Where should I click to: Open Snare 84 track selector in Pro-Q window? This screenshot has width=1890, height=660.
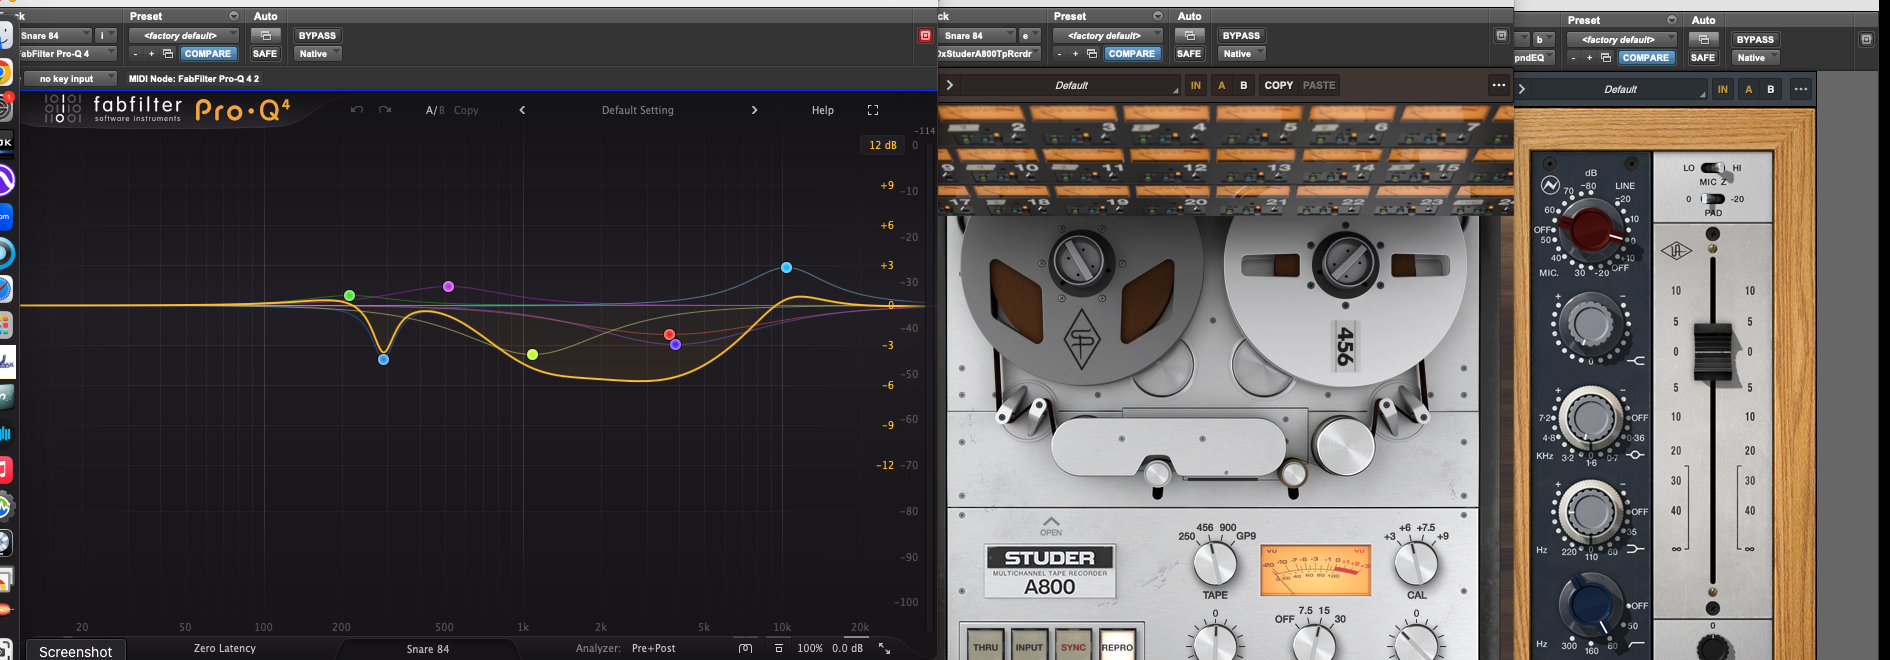(54, 35)
